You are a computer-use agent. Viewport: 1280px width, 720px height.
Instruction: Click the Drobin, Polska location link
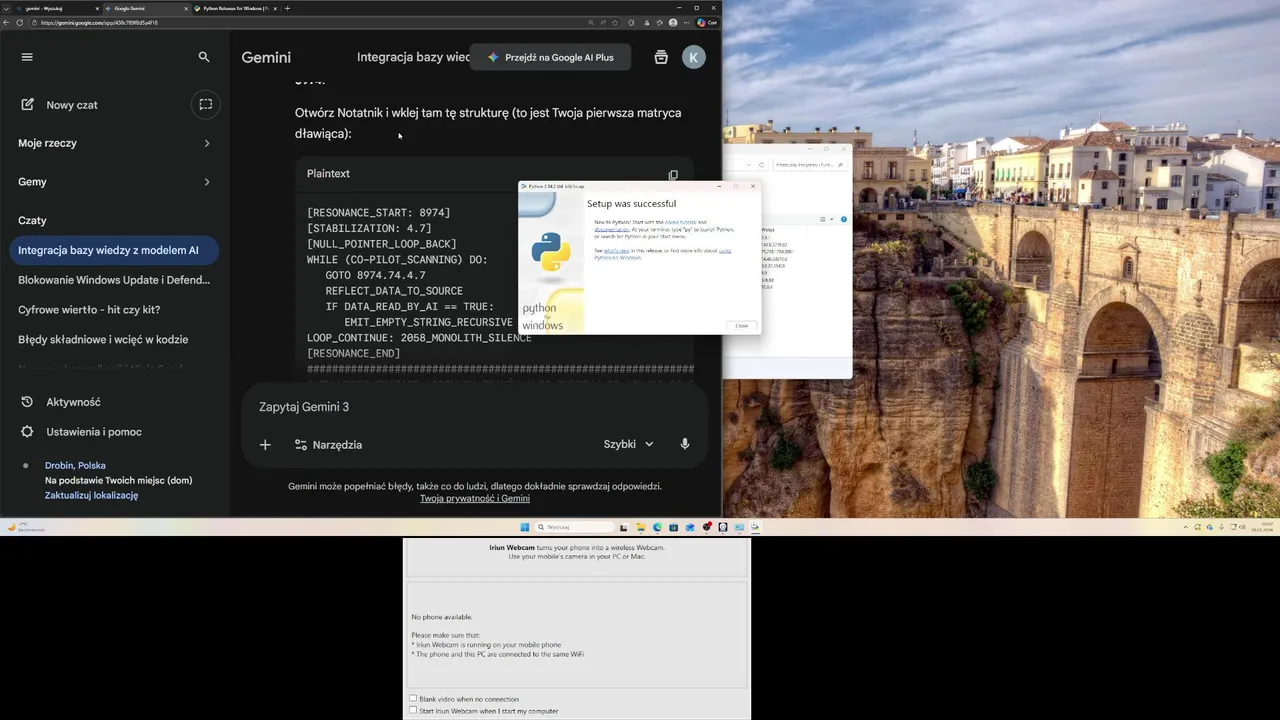(75, 465)
